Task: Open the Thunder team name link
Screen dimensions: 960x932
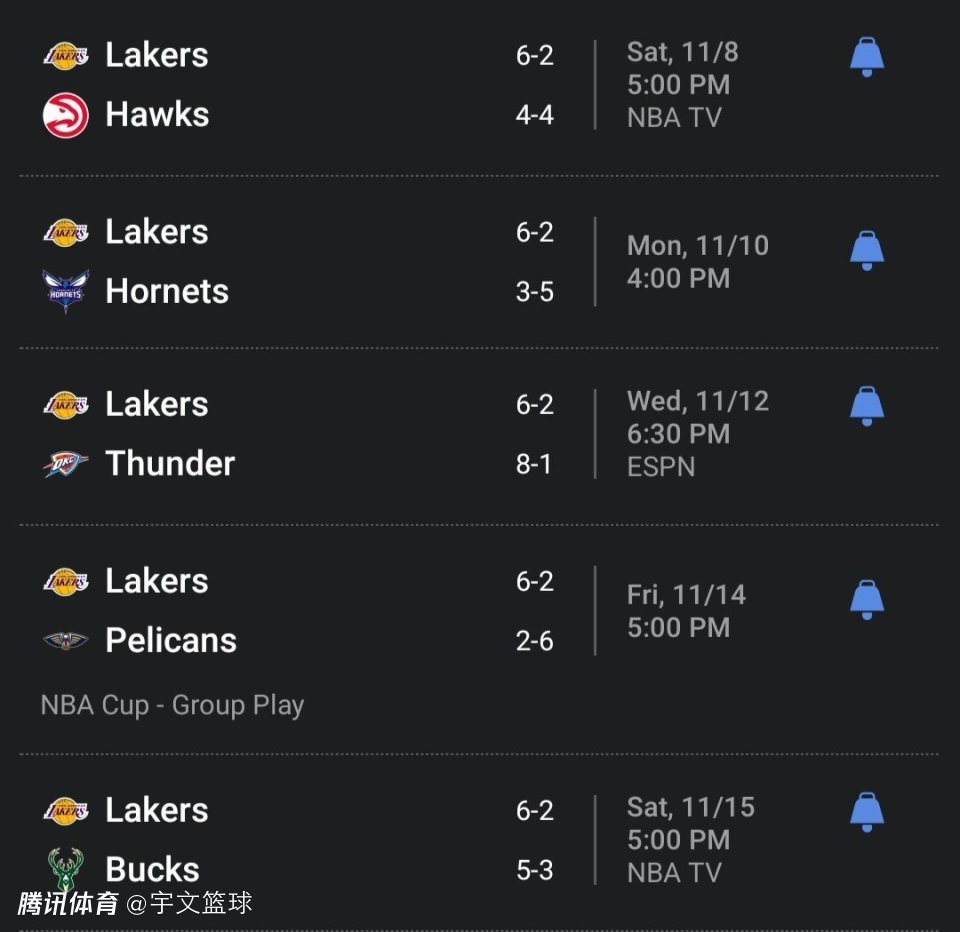Action: click(x=170, y=464)
